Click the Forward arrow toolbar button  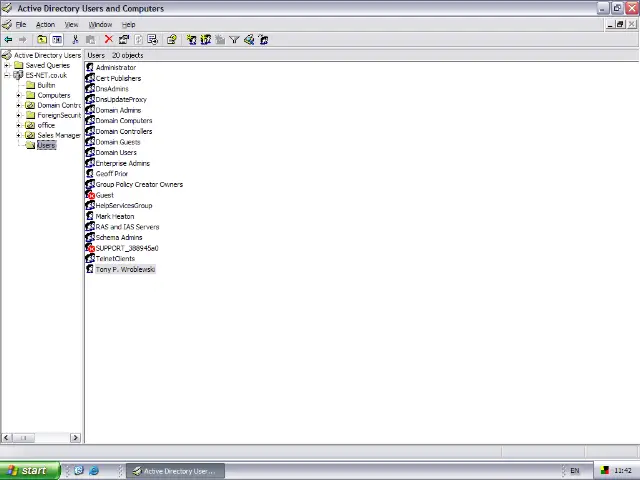(x=22, y=40)
